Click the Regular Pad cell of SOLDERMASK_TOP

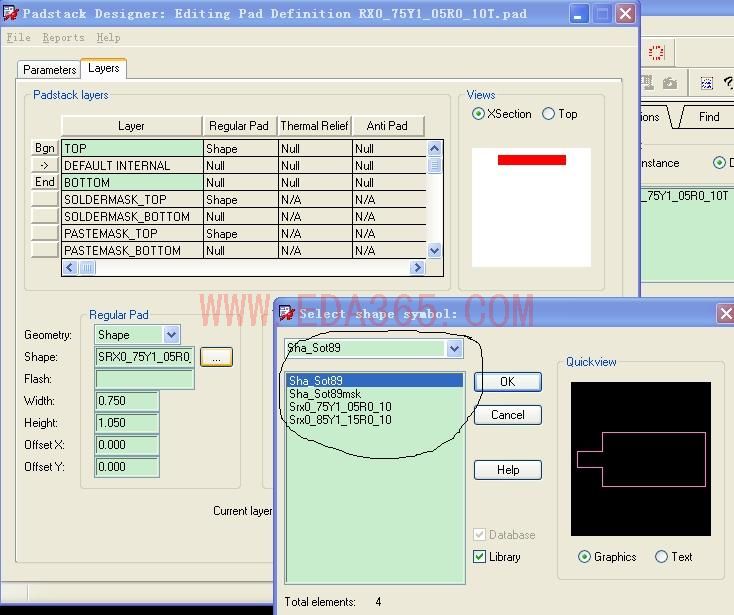(241, 199)
